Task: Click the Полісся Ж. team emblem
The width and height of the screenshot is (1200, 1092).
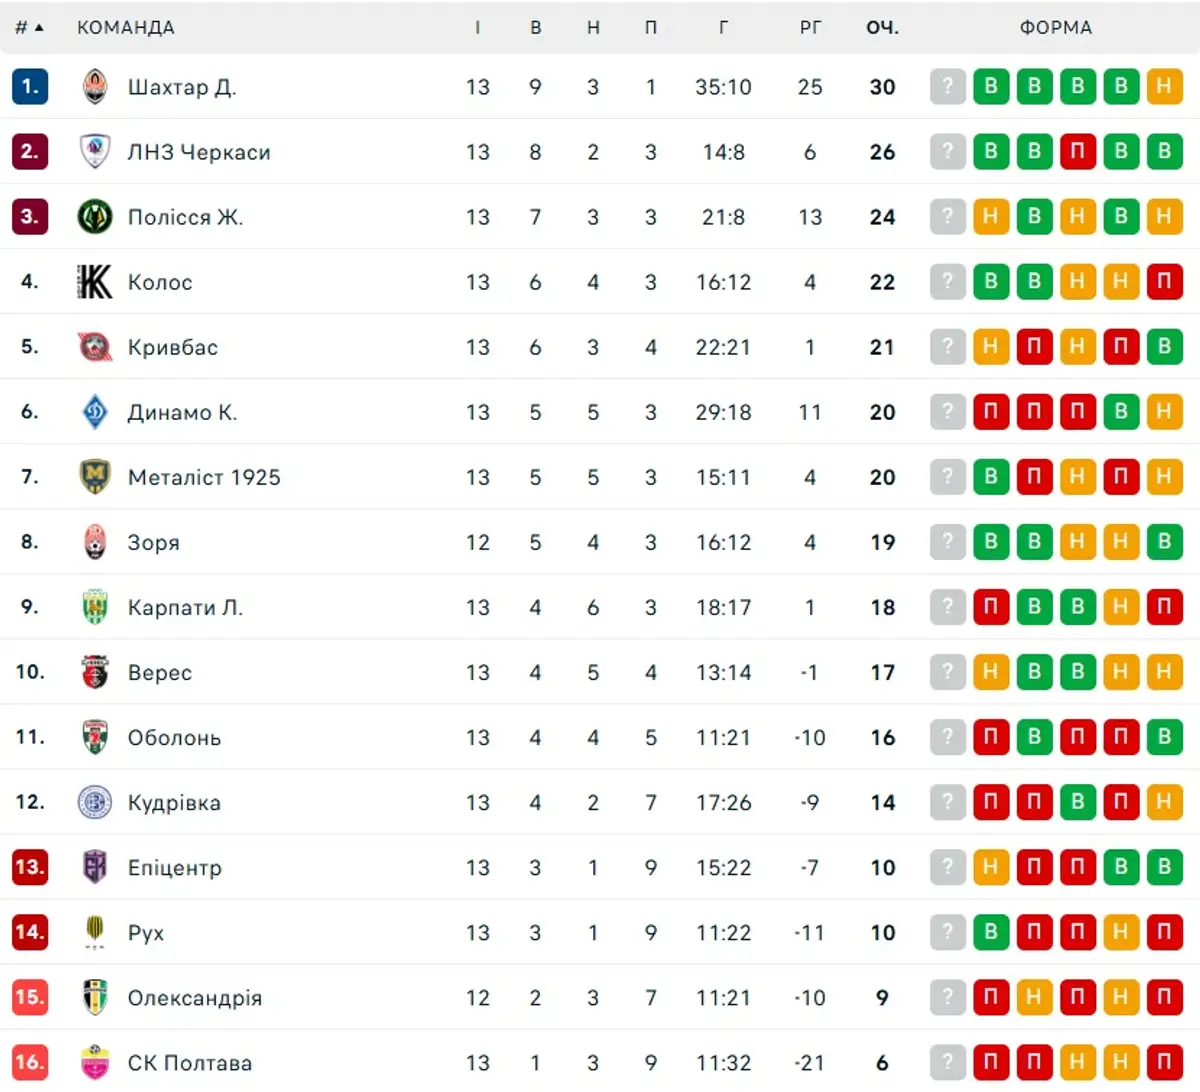Action: 95,217
